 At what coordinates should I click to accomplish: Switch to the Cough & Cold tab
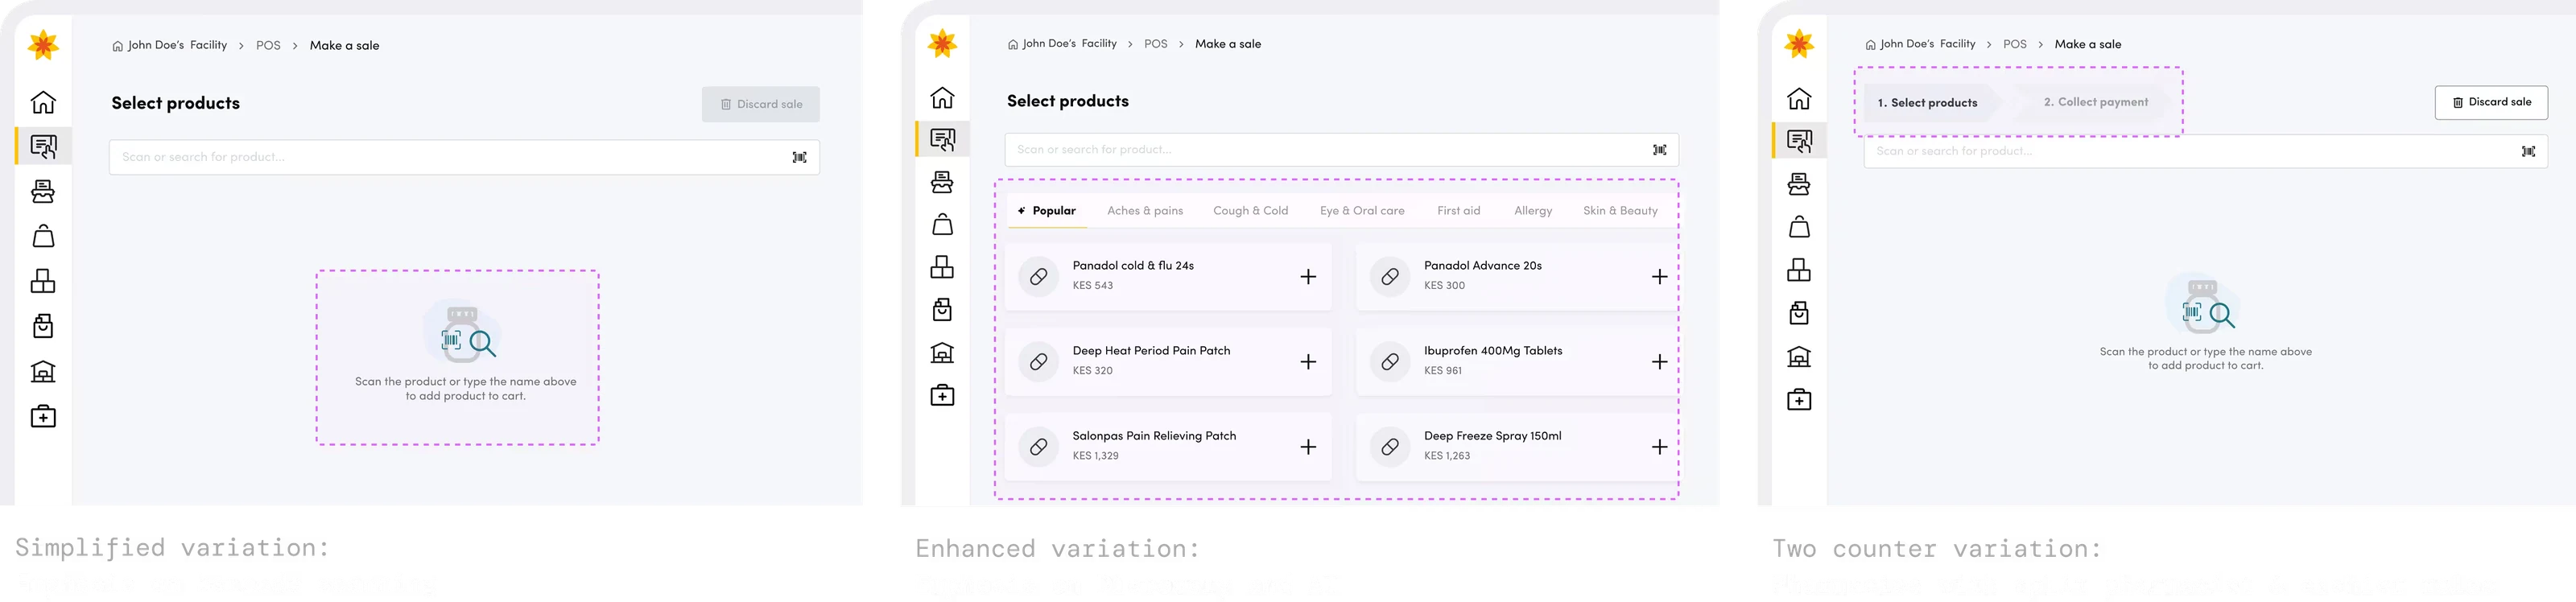[1250, 211]
